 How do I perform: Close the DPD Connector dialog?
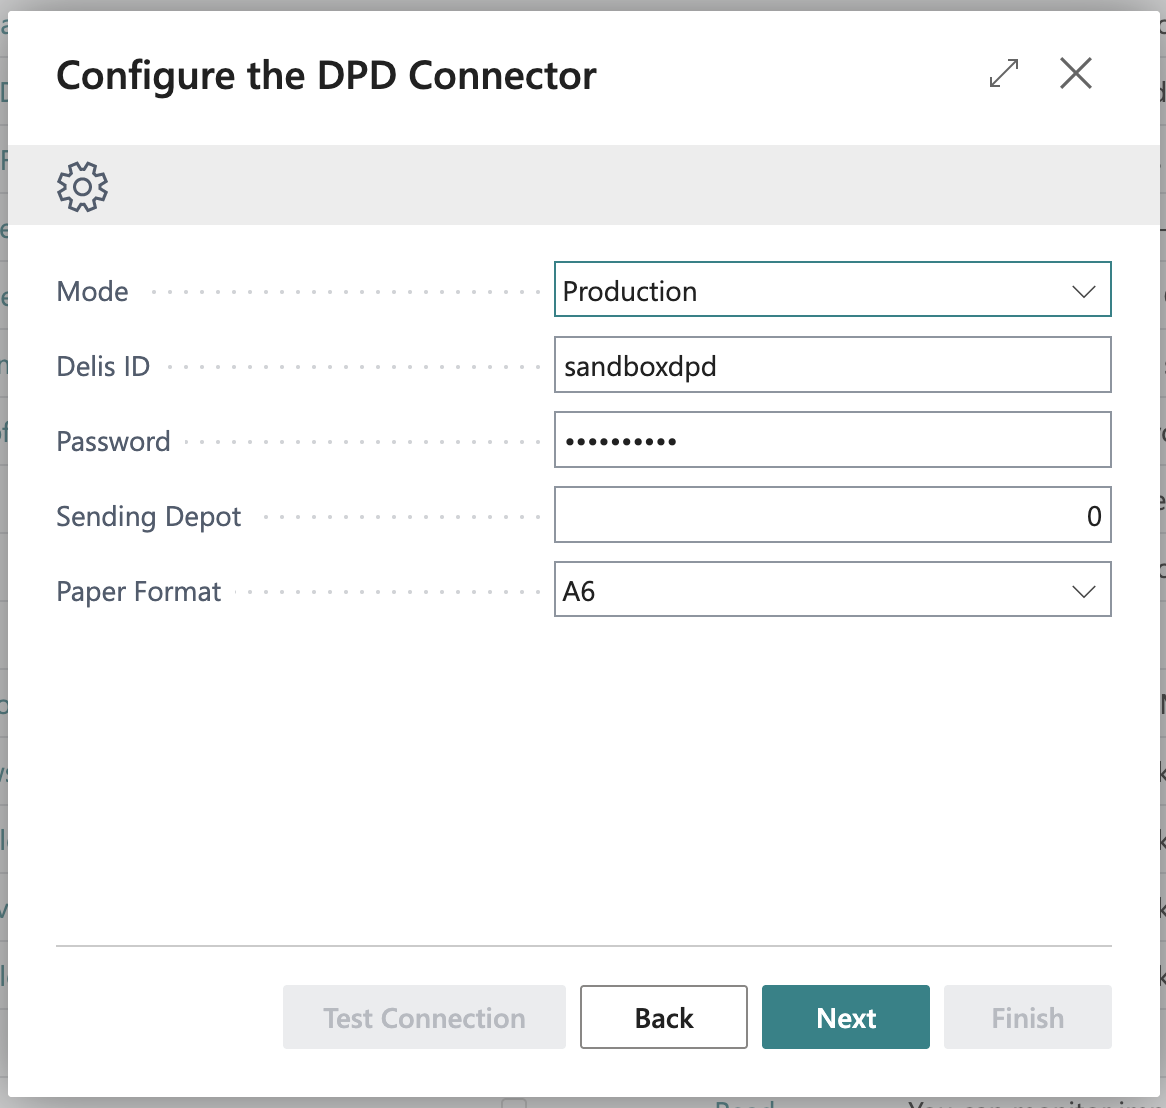tap(1076, 74)
